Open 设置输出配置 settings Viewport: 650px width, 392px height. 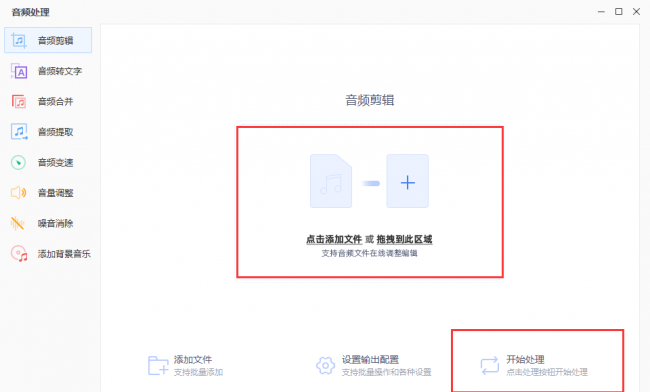pos(370,359)
